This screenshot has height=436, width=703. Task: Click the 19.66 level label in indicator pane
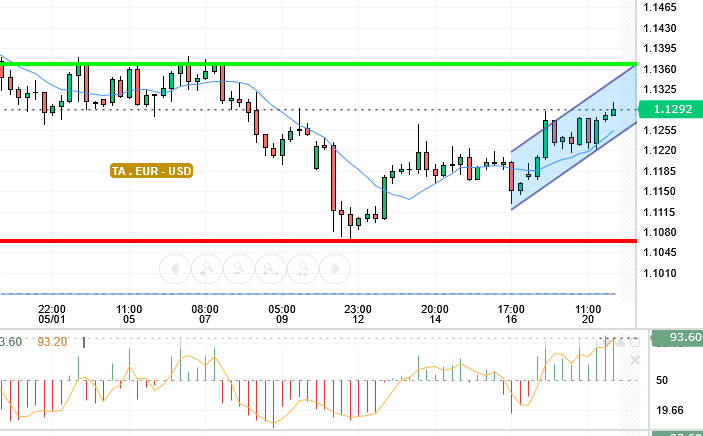670,410
